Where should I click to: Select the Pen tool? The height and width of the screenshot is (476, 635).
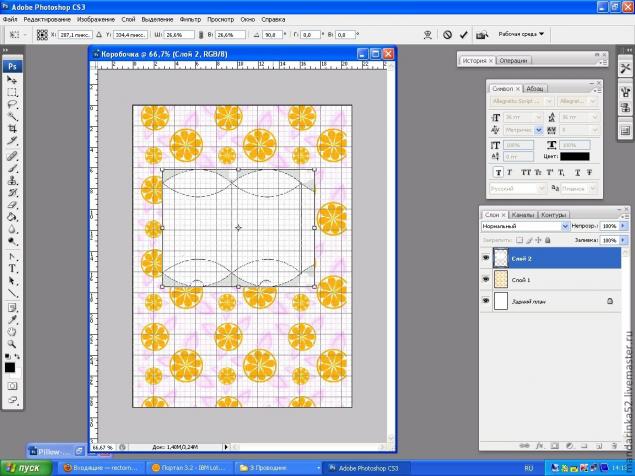pyautogui.click(x=12, y=256)
